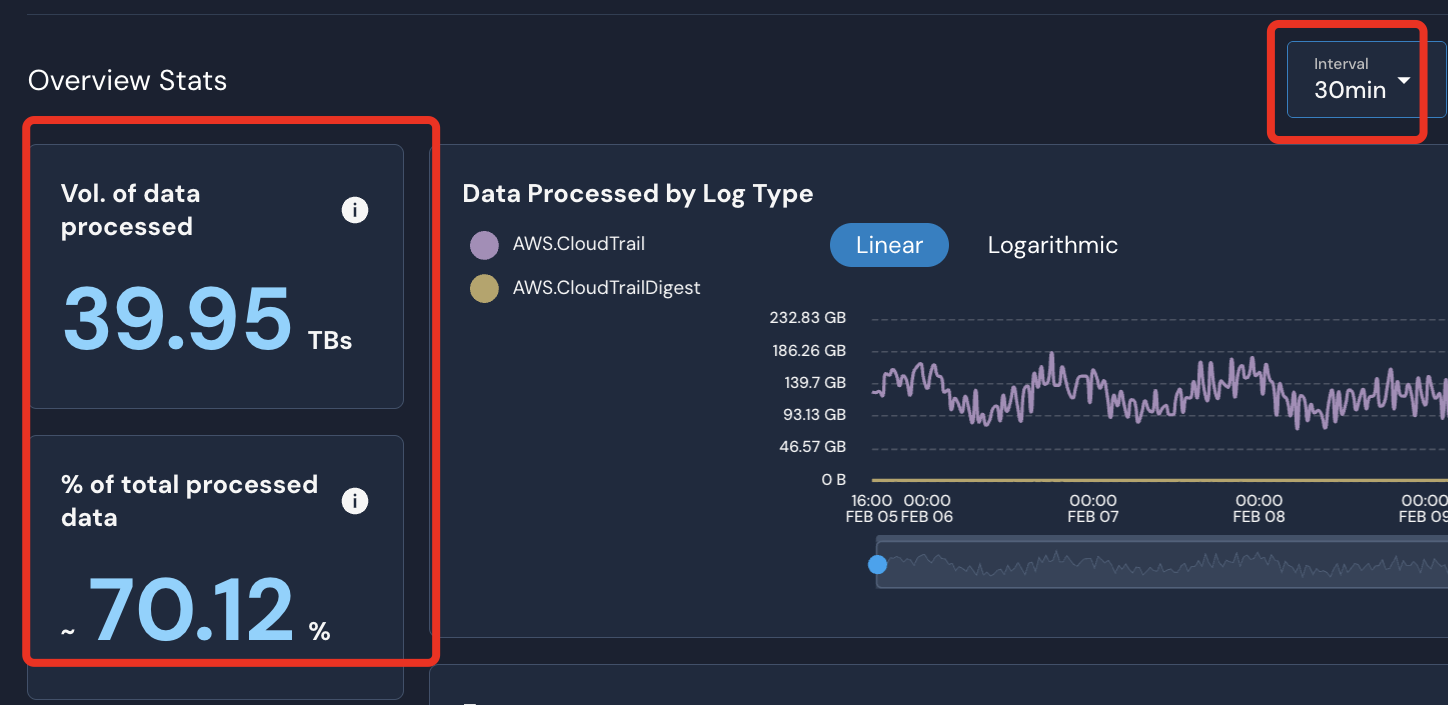Click the Overview Stats heading

point(127,81)
